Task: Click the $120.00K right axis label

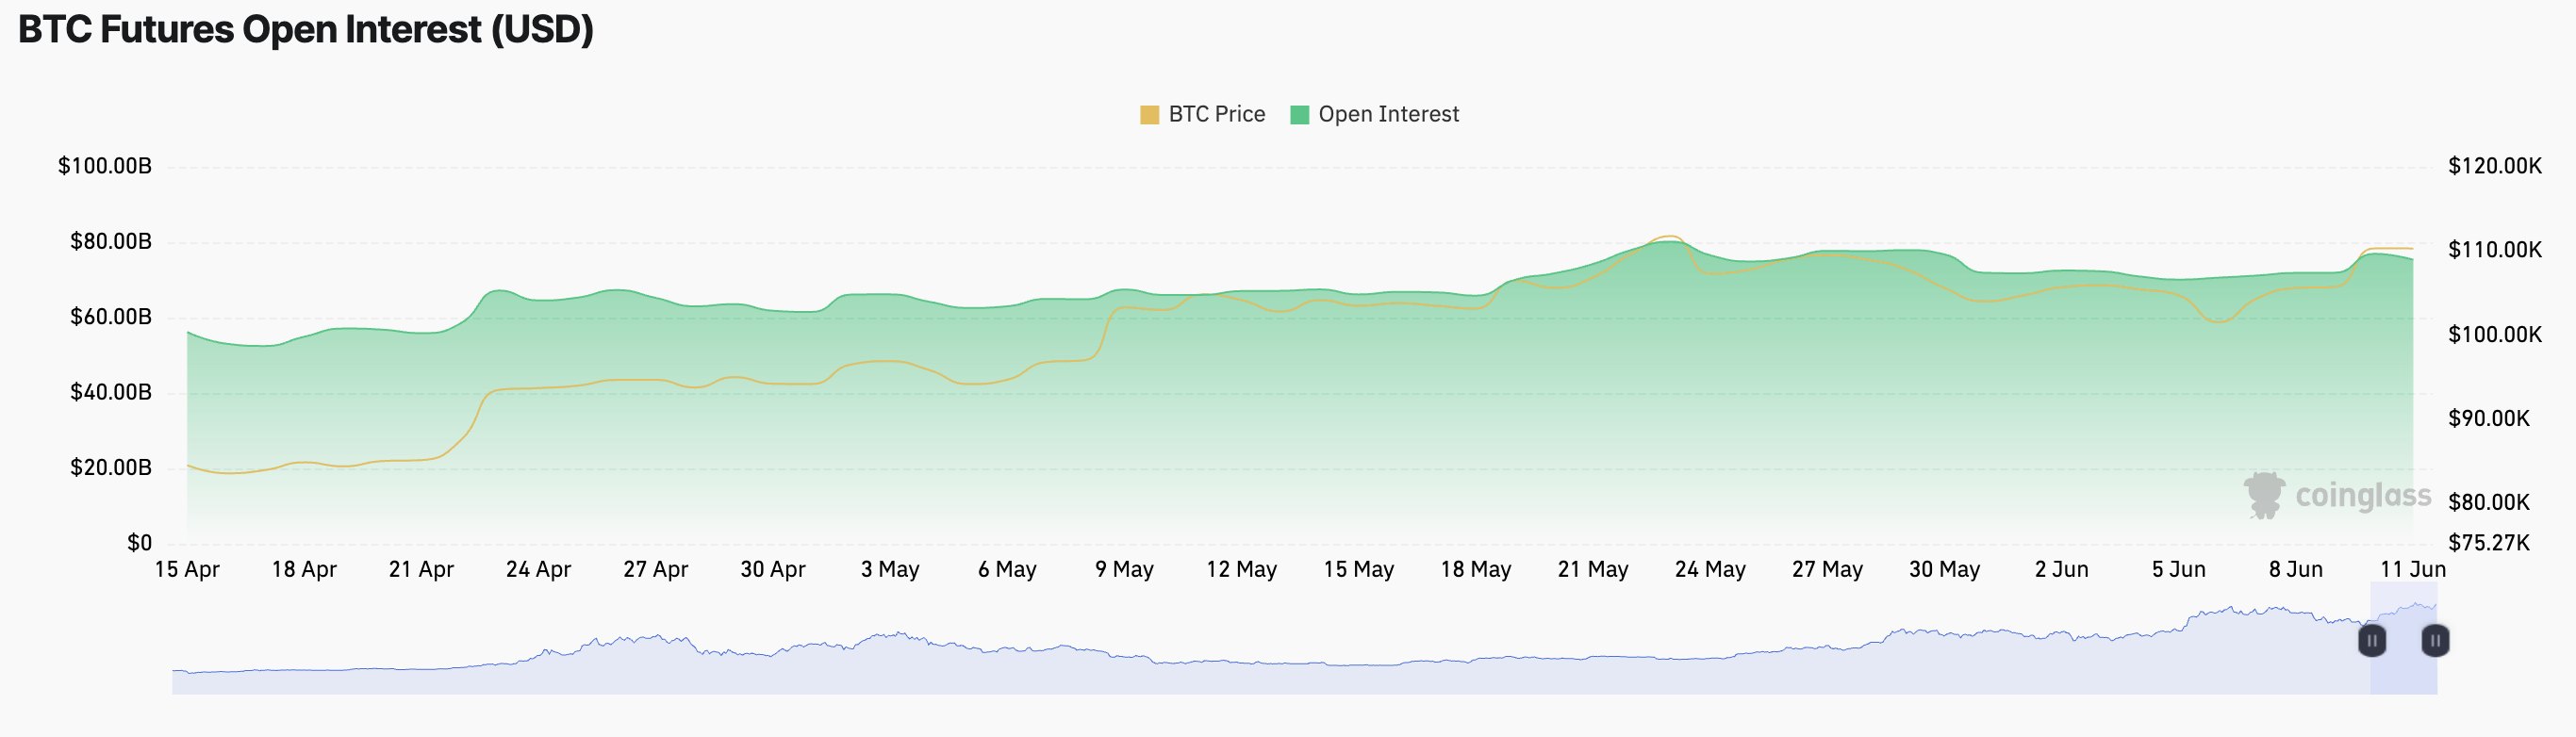Action: coord(2494,166)
